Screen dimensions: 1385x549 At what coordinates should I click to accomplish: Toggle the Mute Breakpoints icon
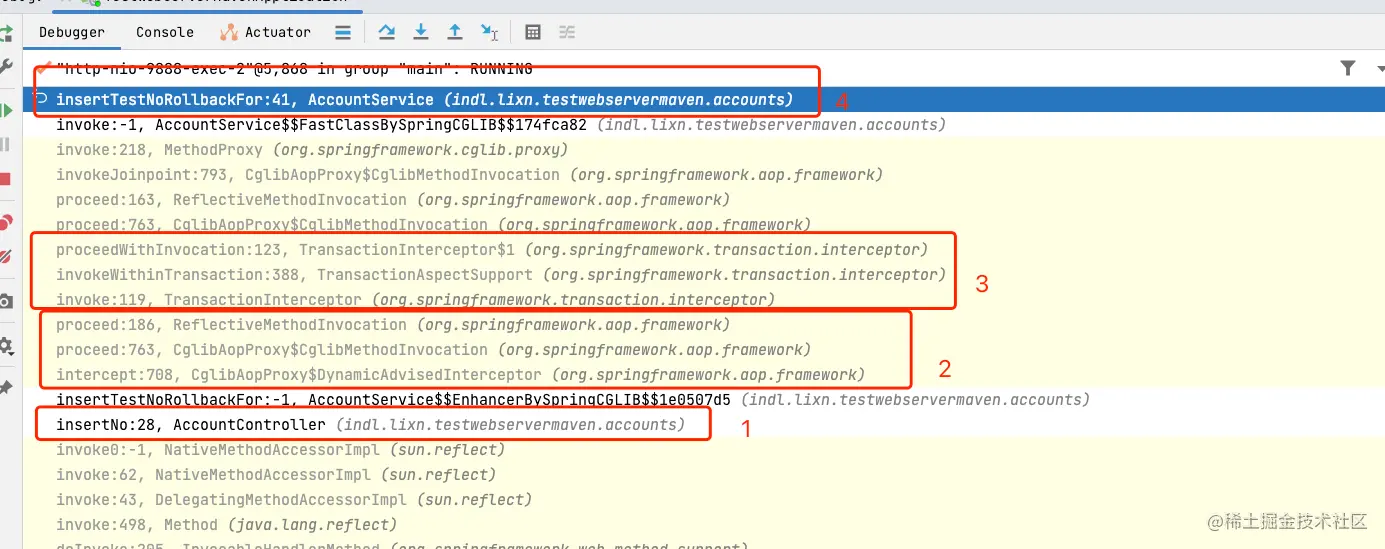[5, 257]
